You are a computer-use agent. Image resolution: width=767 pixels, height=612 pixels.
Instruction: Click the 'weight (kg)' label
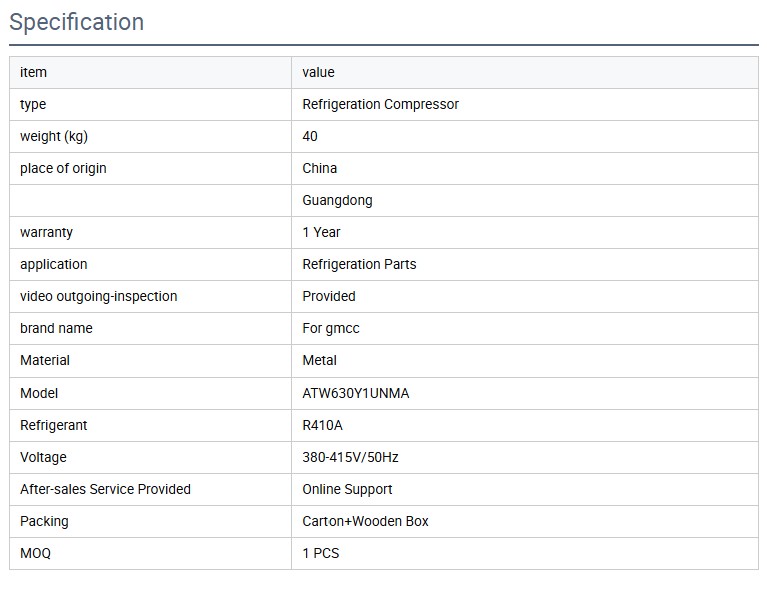(x=54, y=136)
